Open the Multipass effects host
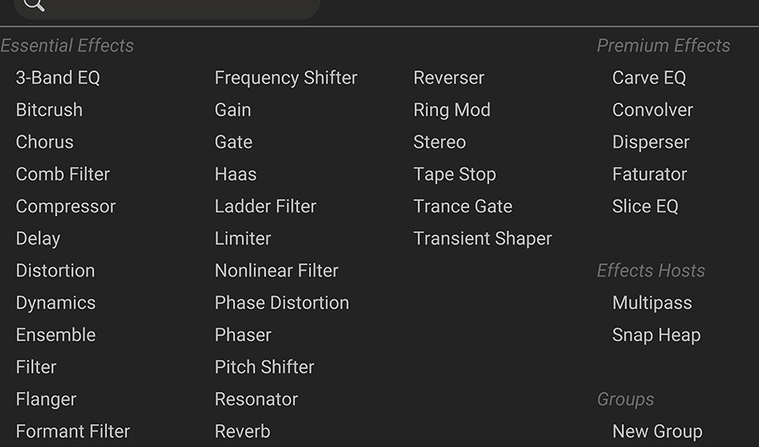This screenshot has width=759, height=447. point(652,303)
